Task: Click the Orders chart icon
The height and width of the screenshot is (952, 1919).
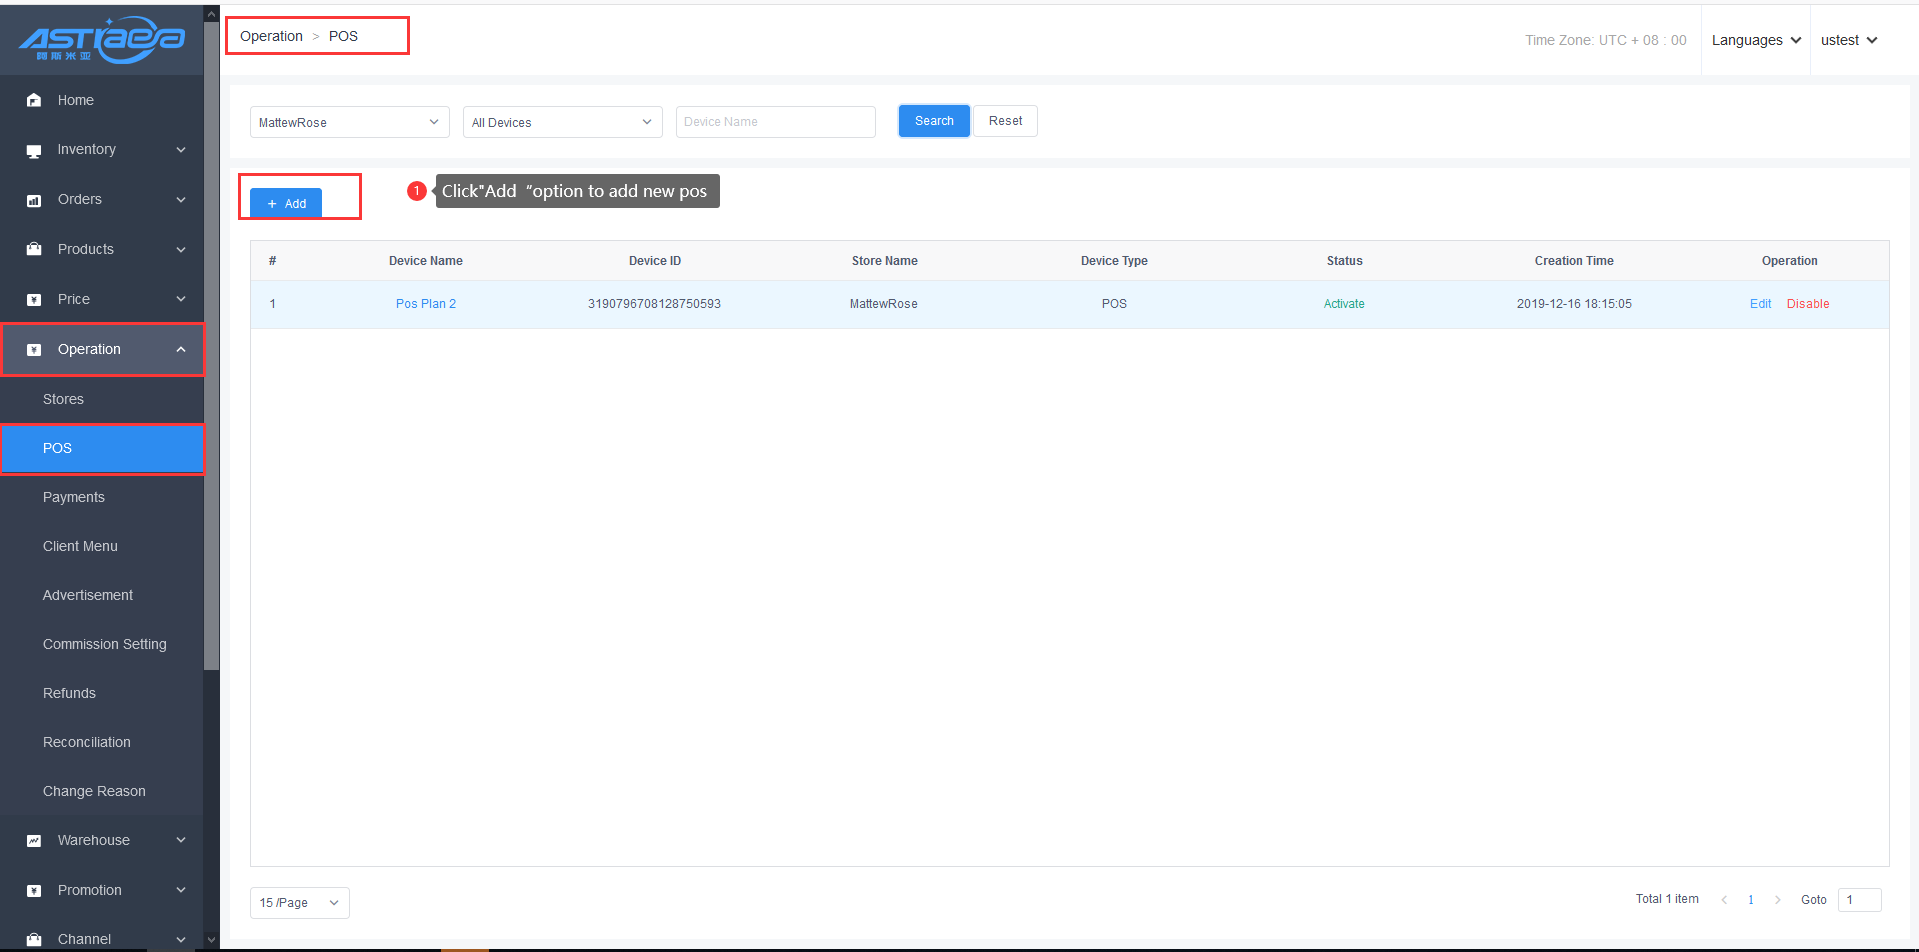Action: coord(34,200)
